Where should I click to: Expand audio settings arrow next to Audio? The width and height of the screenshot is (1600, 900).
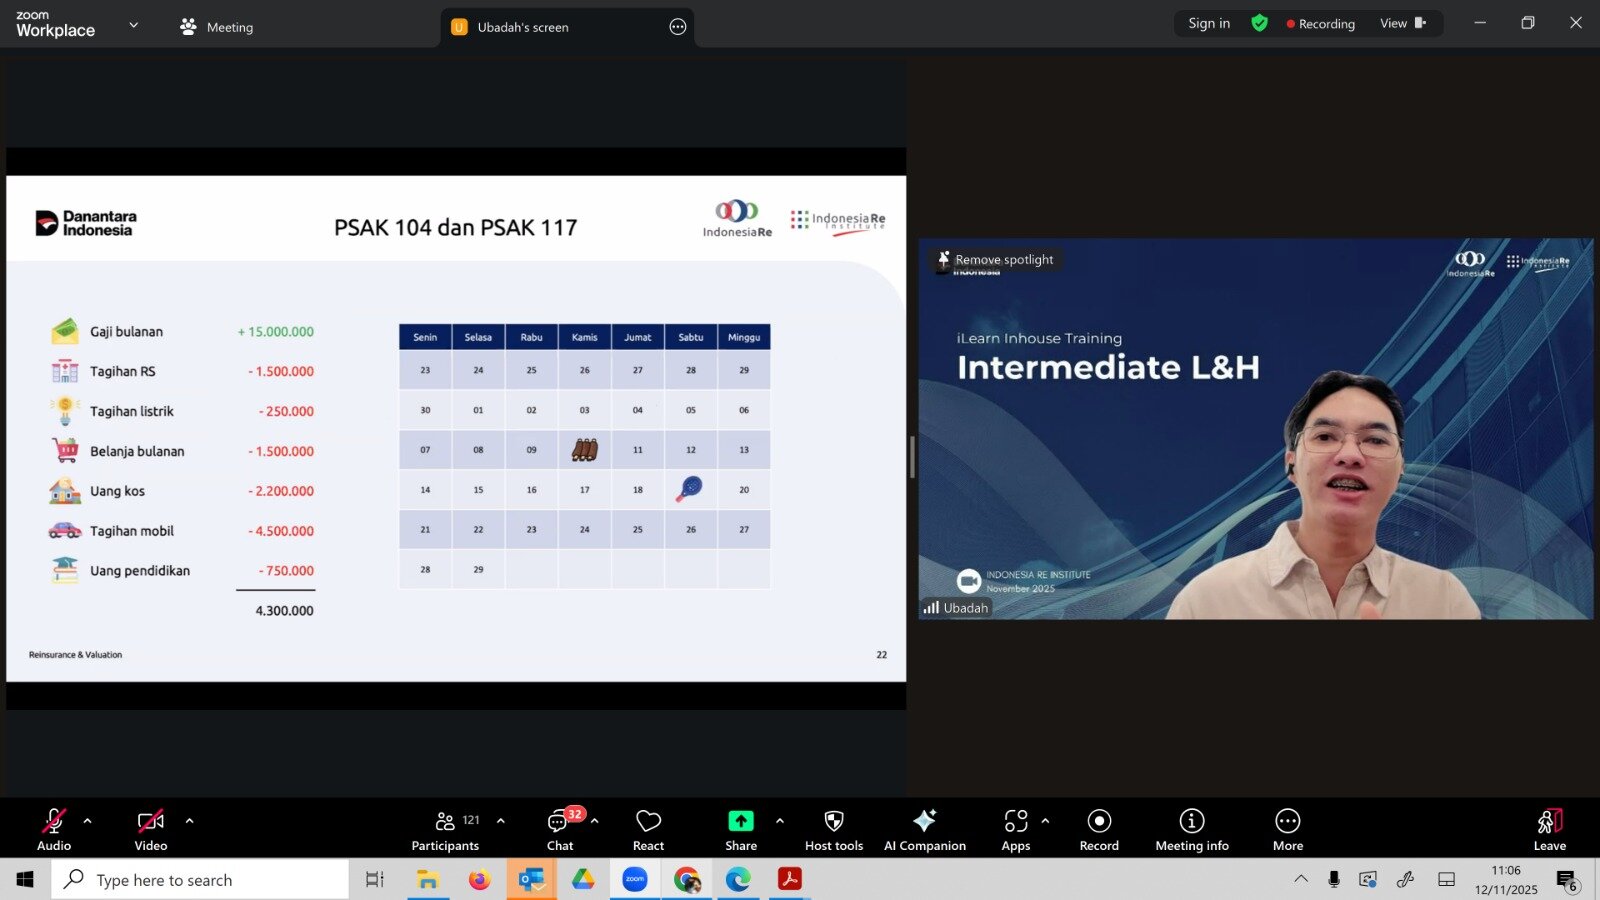point(88,821)
